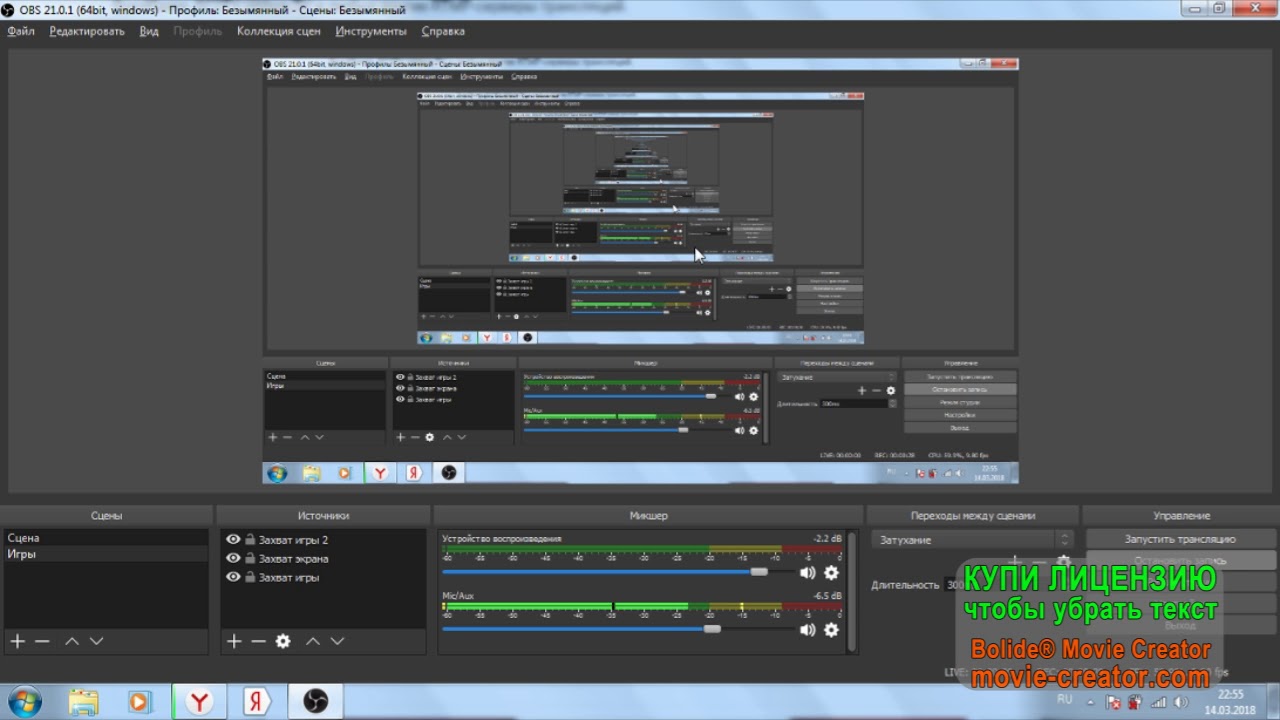Move selected source down in the list
This screenshot has width=1280, height=720.
pos(337,641)
